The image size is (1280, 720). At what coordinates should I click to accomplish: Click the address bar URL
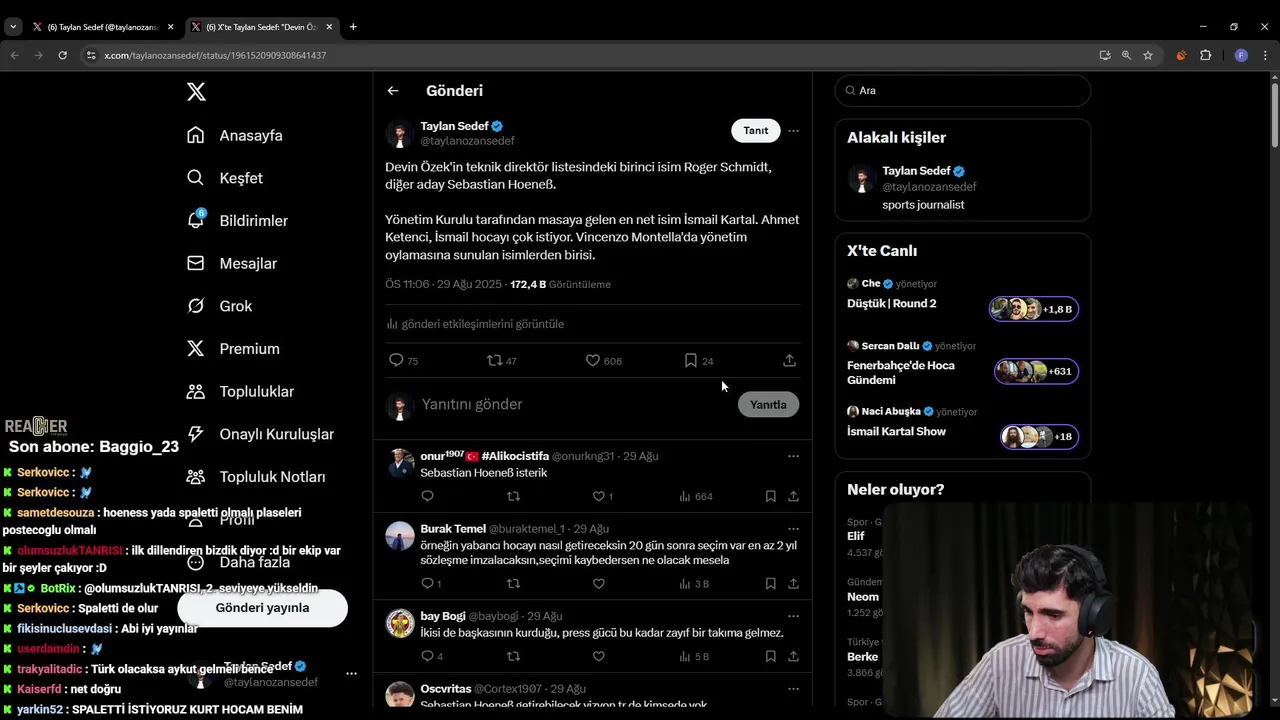(x=215, y=55)
